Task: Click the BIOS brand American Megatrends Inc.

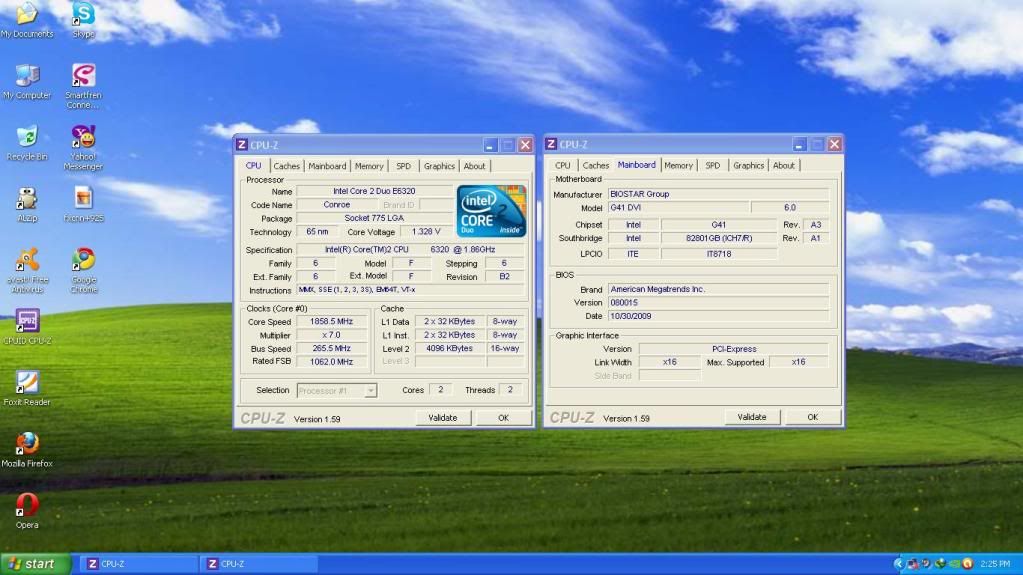Action: coord(718,289)
